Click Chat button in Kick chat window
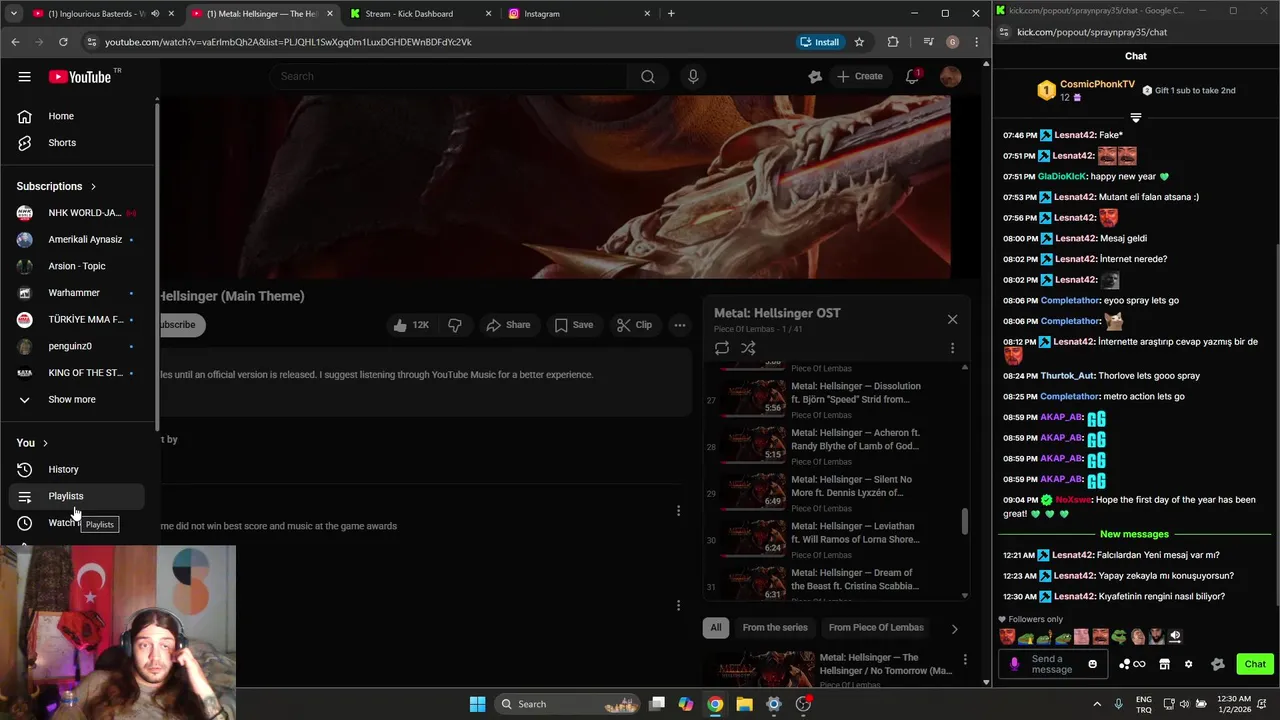This screenshot has width=1280, height=720. click(x=1255, y=664)
